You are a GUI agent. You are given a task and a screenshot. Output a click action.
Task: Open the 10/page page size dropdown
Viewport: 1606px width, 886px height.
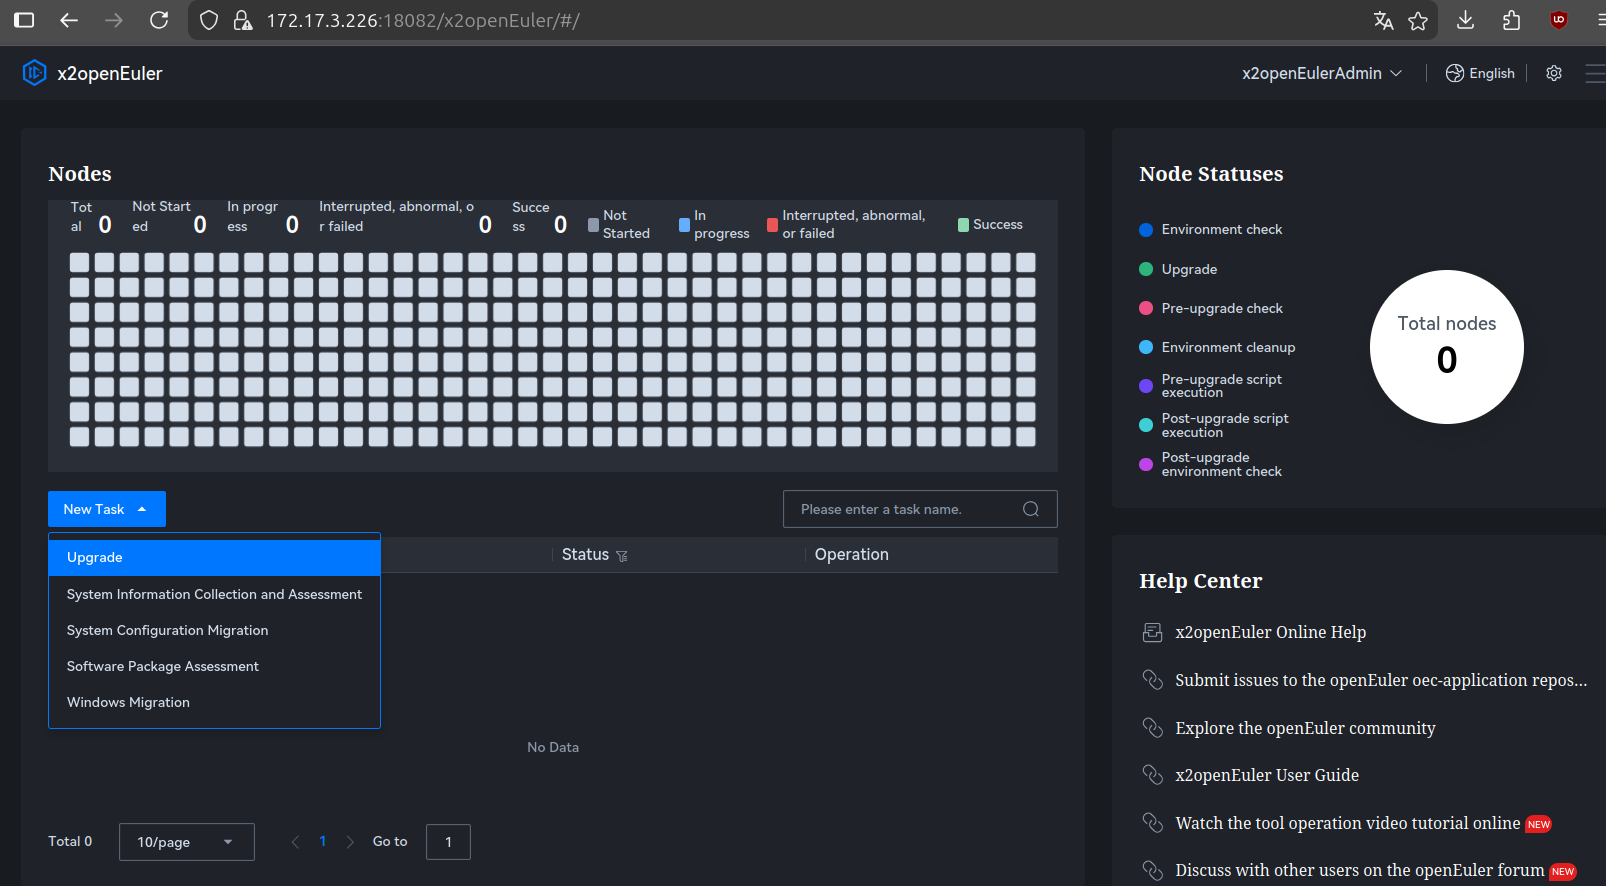click(186, 842)
